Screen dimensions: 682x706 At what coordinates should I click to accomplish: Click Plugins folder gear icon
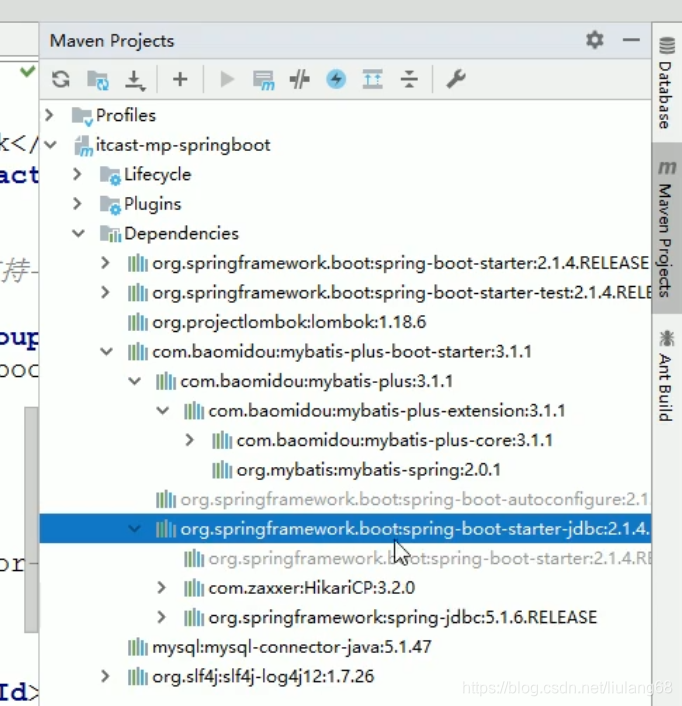(110, 205)
